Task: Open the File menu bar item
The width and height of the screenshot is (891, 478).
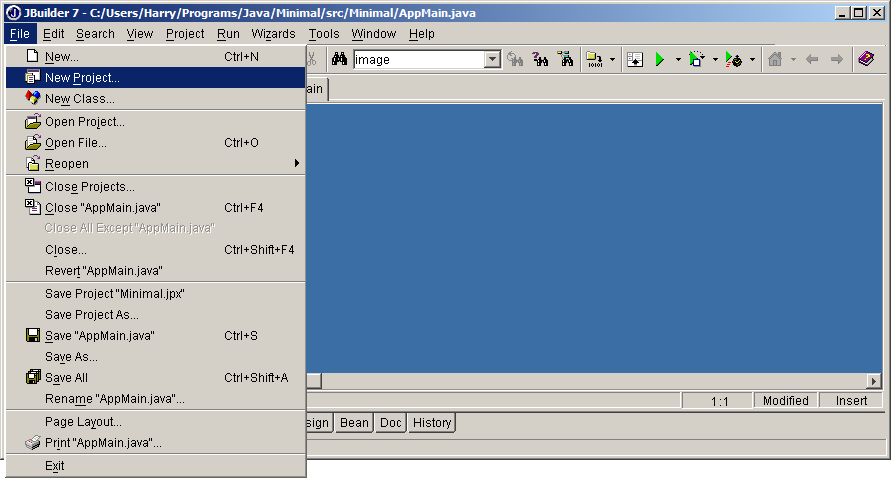Action: click(x=20, y=34)
